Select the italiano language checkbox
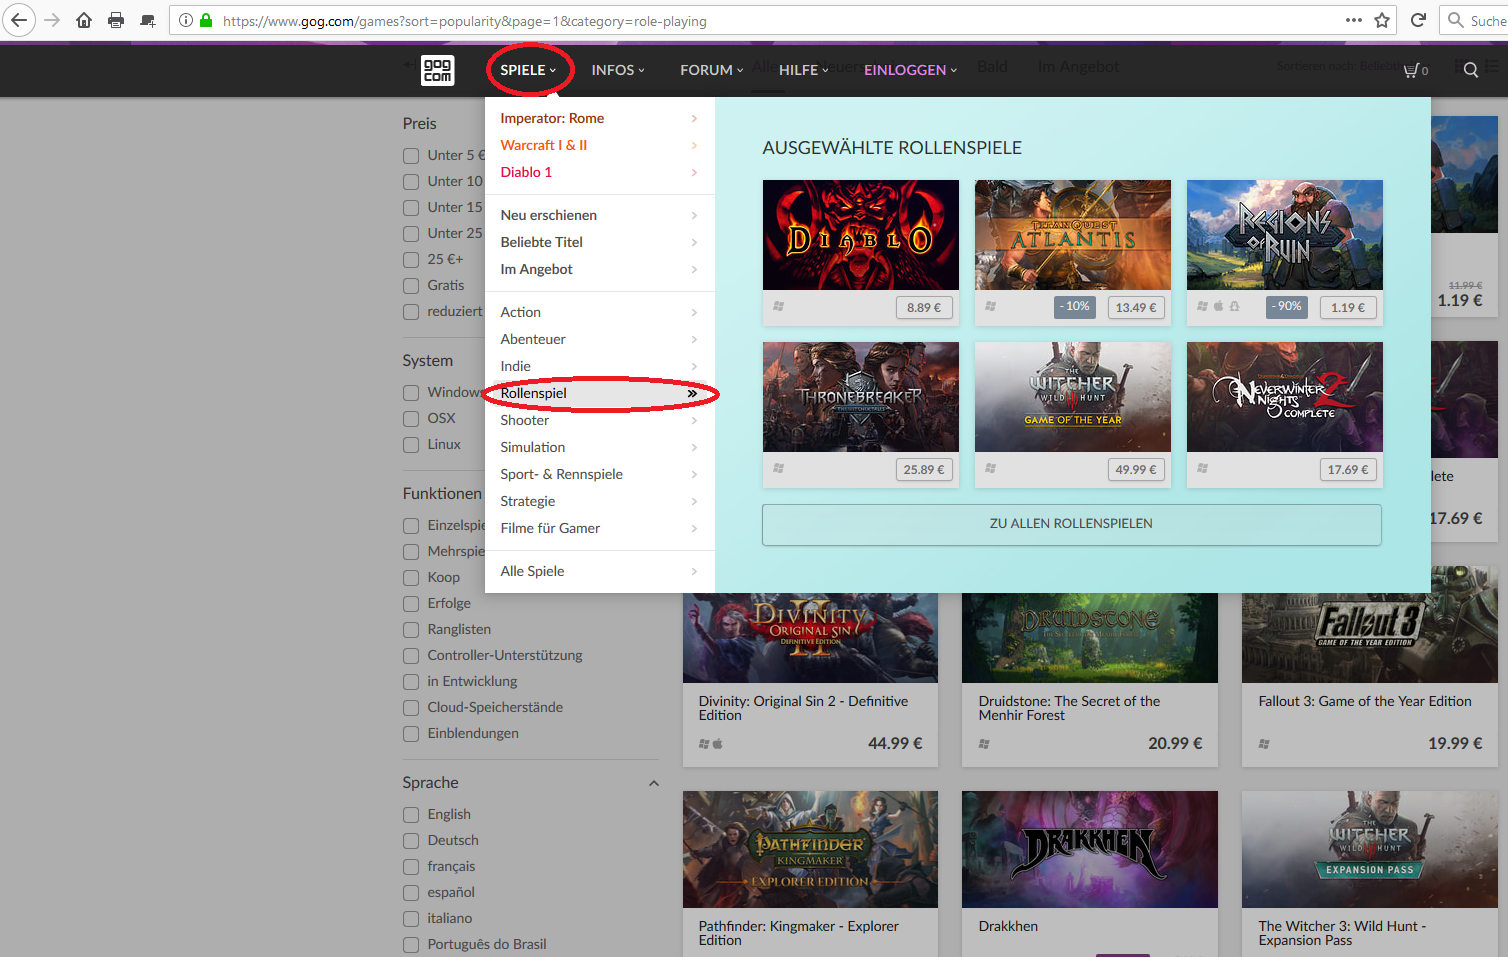 point(411,919)
